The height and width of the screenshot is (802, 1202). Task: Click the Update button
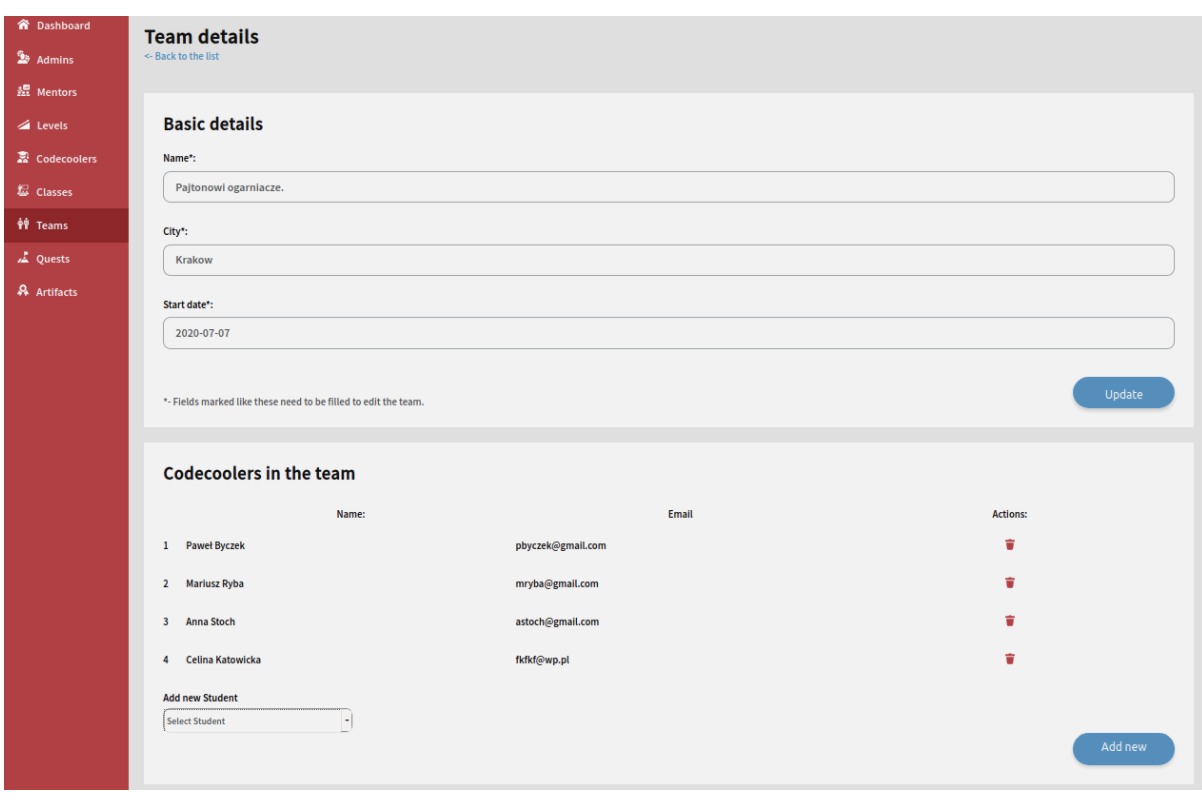click(x=1123, y=392)
